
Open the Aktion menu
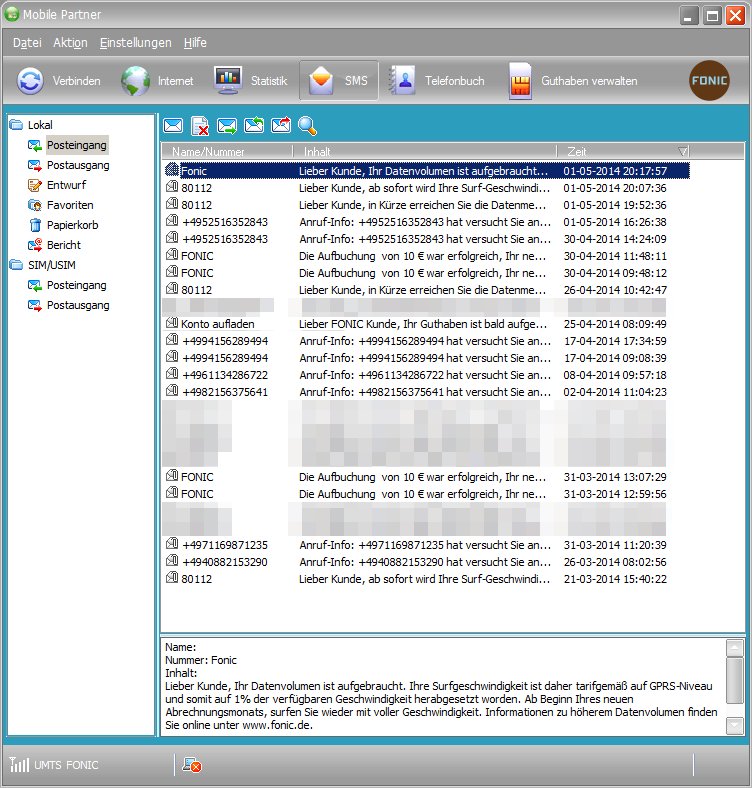[x=70, y=43]
